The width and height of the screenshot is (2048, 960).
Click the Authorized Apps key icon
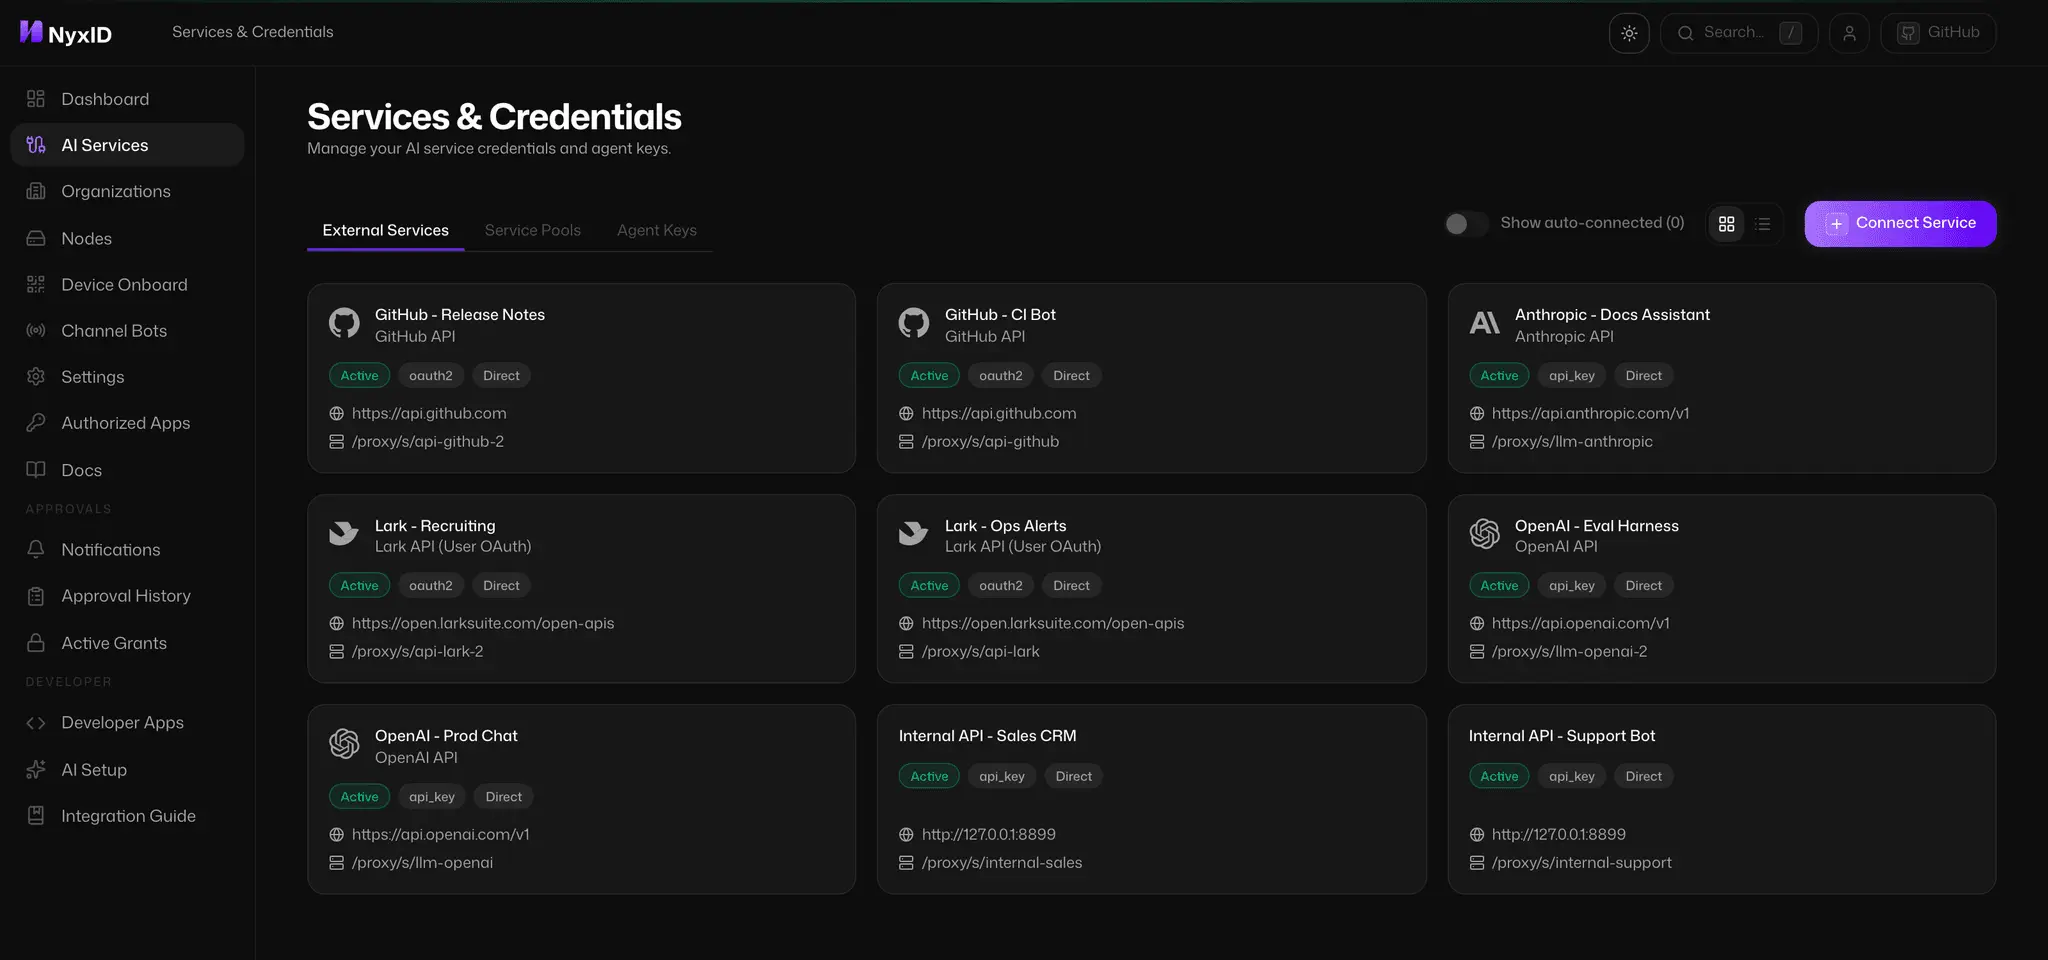pyautogui.click(x=36, y=422)
